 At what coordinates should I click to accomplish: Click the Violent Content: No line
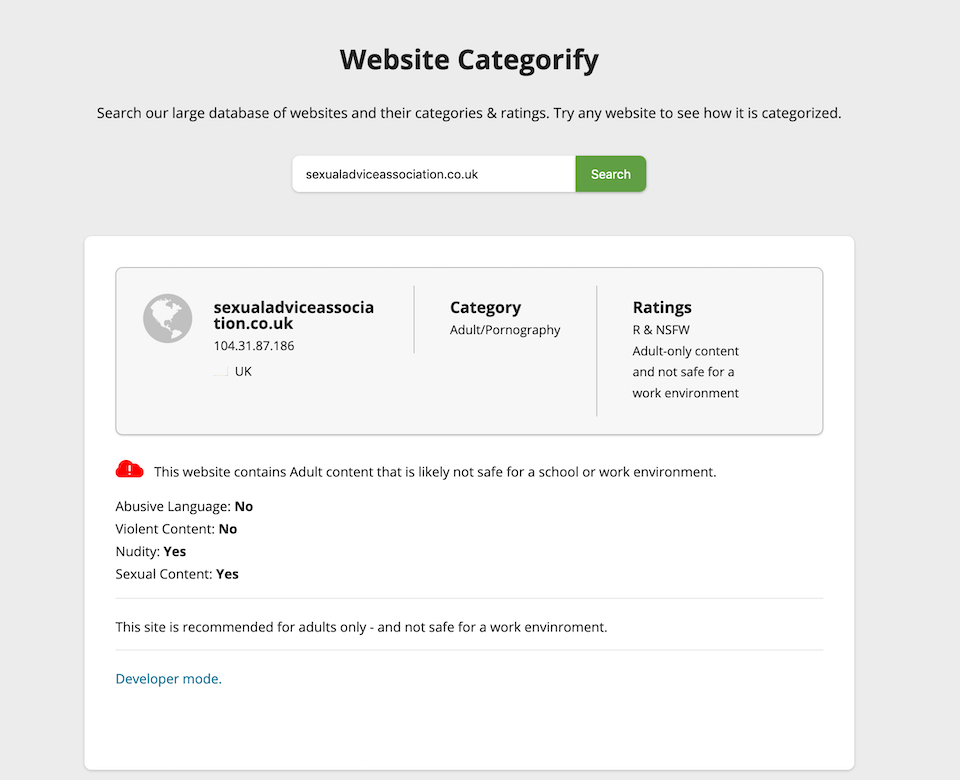(176, 529)
